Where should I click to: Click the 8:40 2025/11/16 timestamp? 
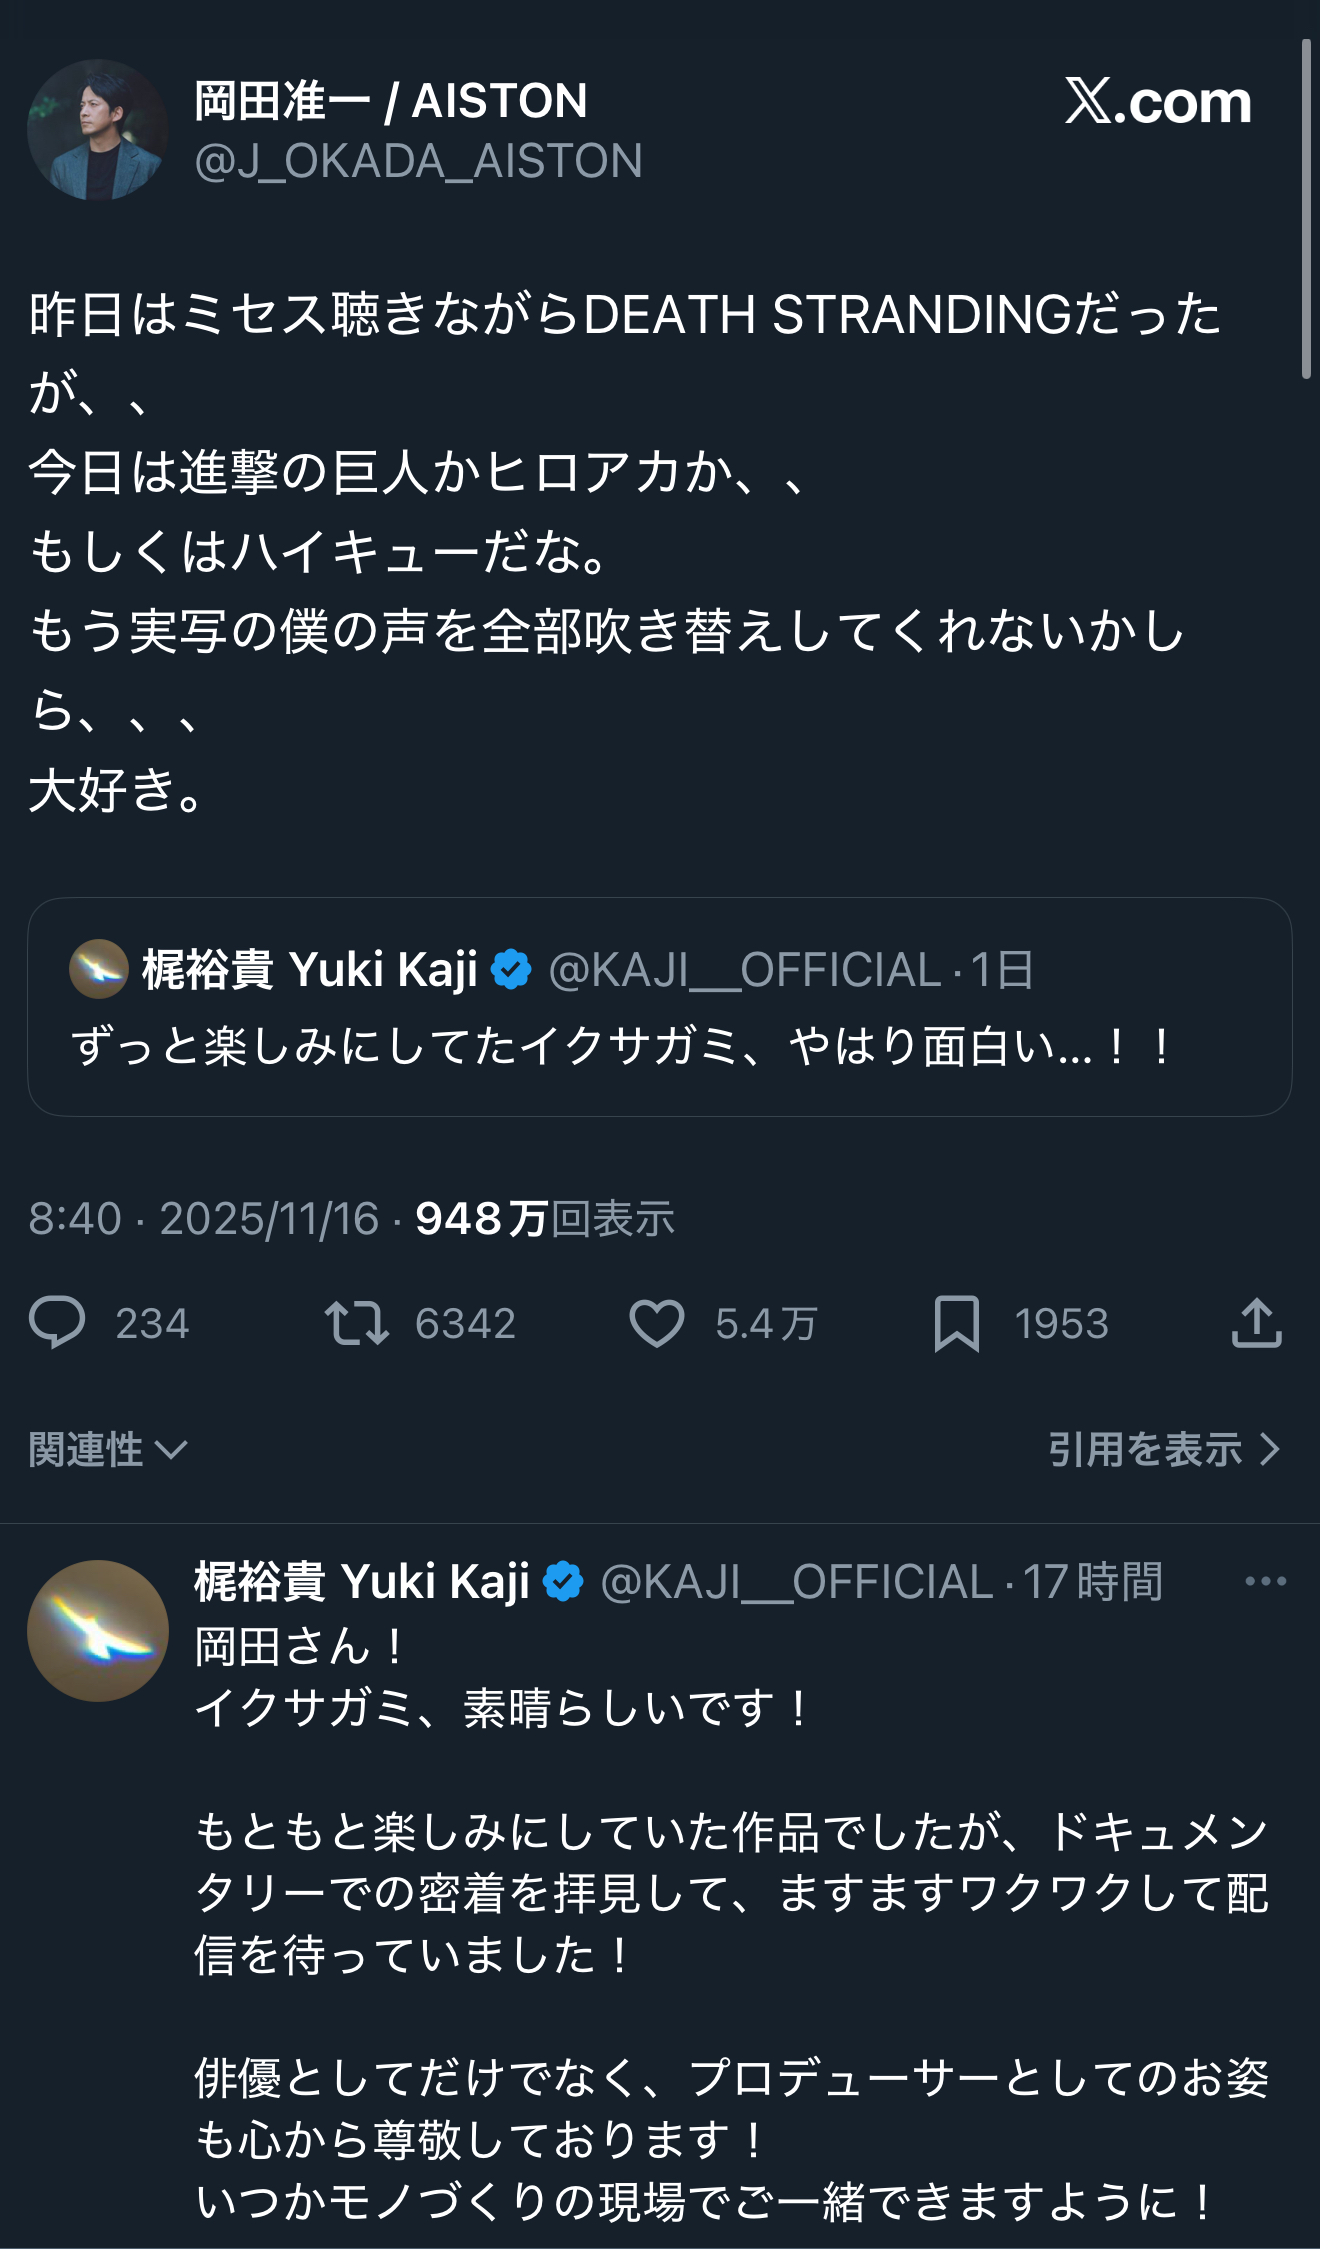tap(204, 1218)
